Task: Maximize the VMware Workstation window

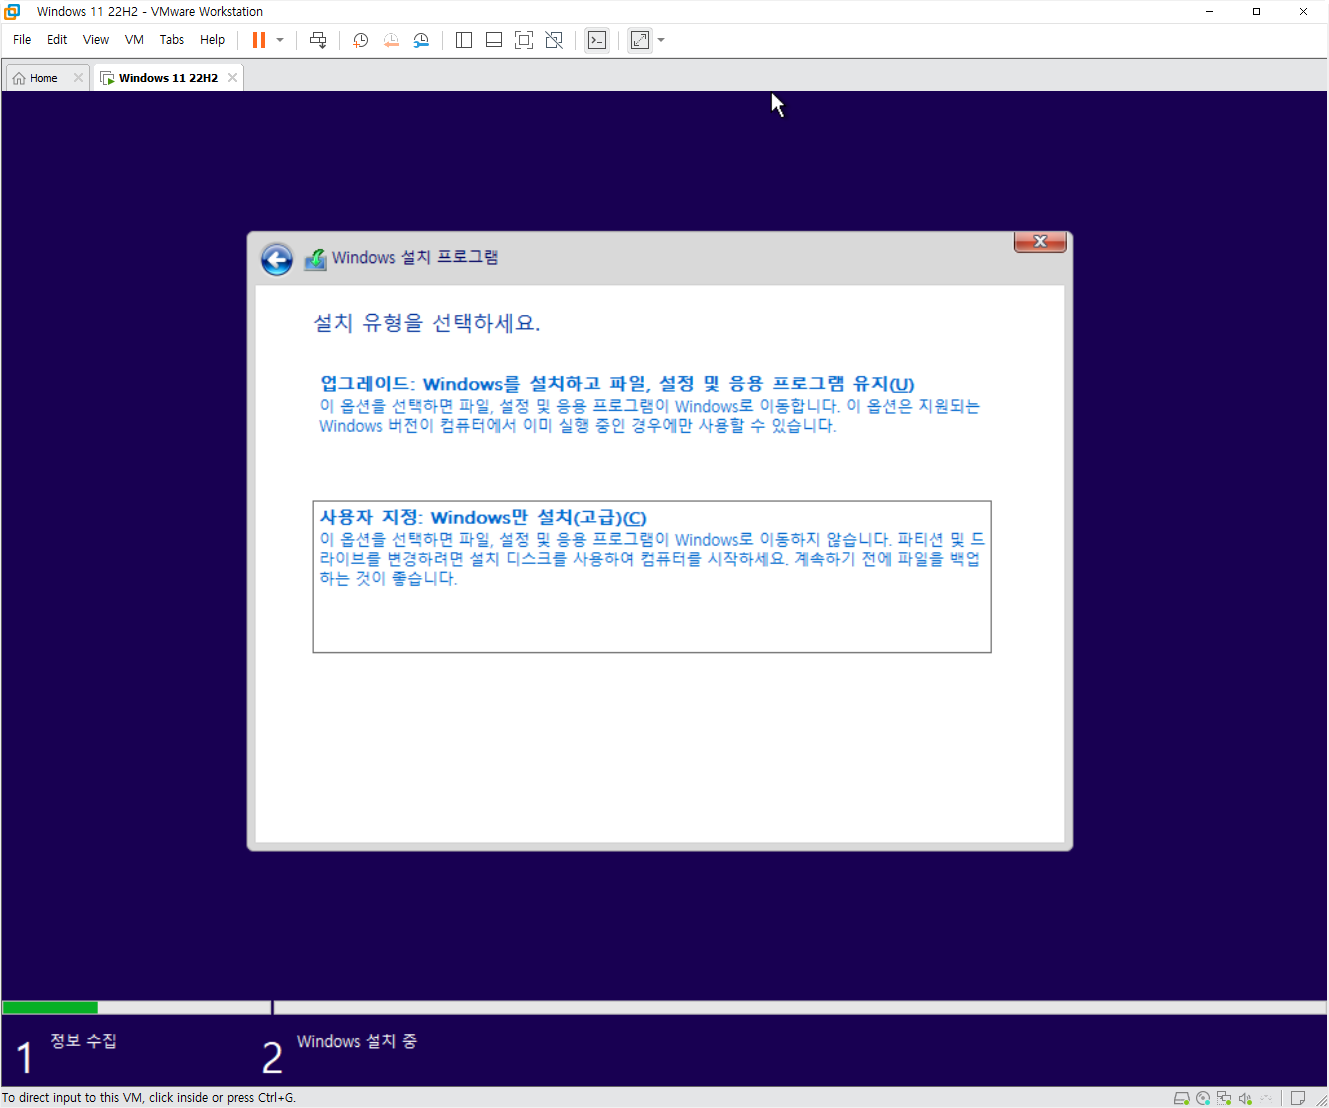Action: (x=1256, y=11)
